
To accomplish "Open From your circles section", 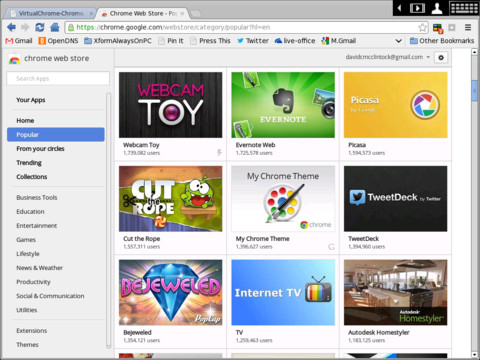I will [40, 149].
